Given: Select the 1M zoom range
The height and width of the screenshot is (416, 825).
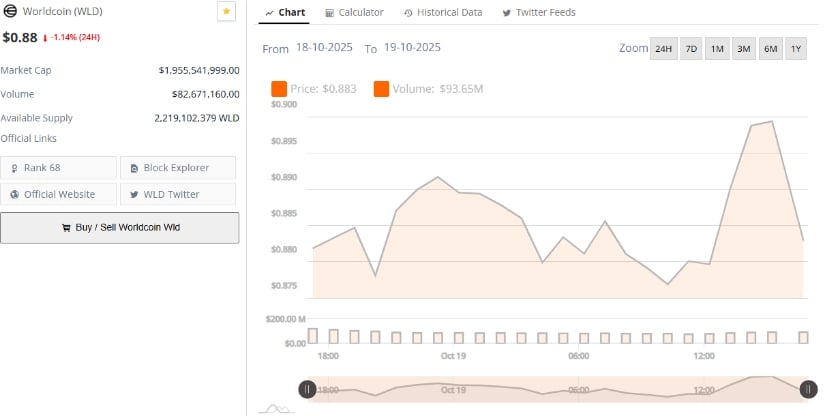Looking at the screenshot, I should [717, 49].
